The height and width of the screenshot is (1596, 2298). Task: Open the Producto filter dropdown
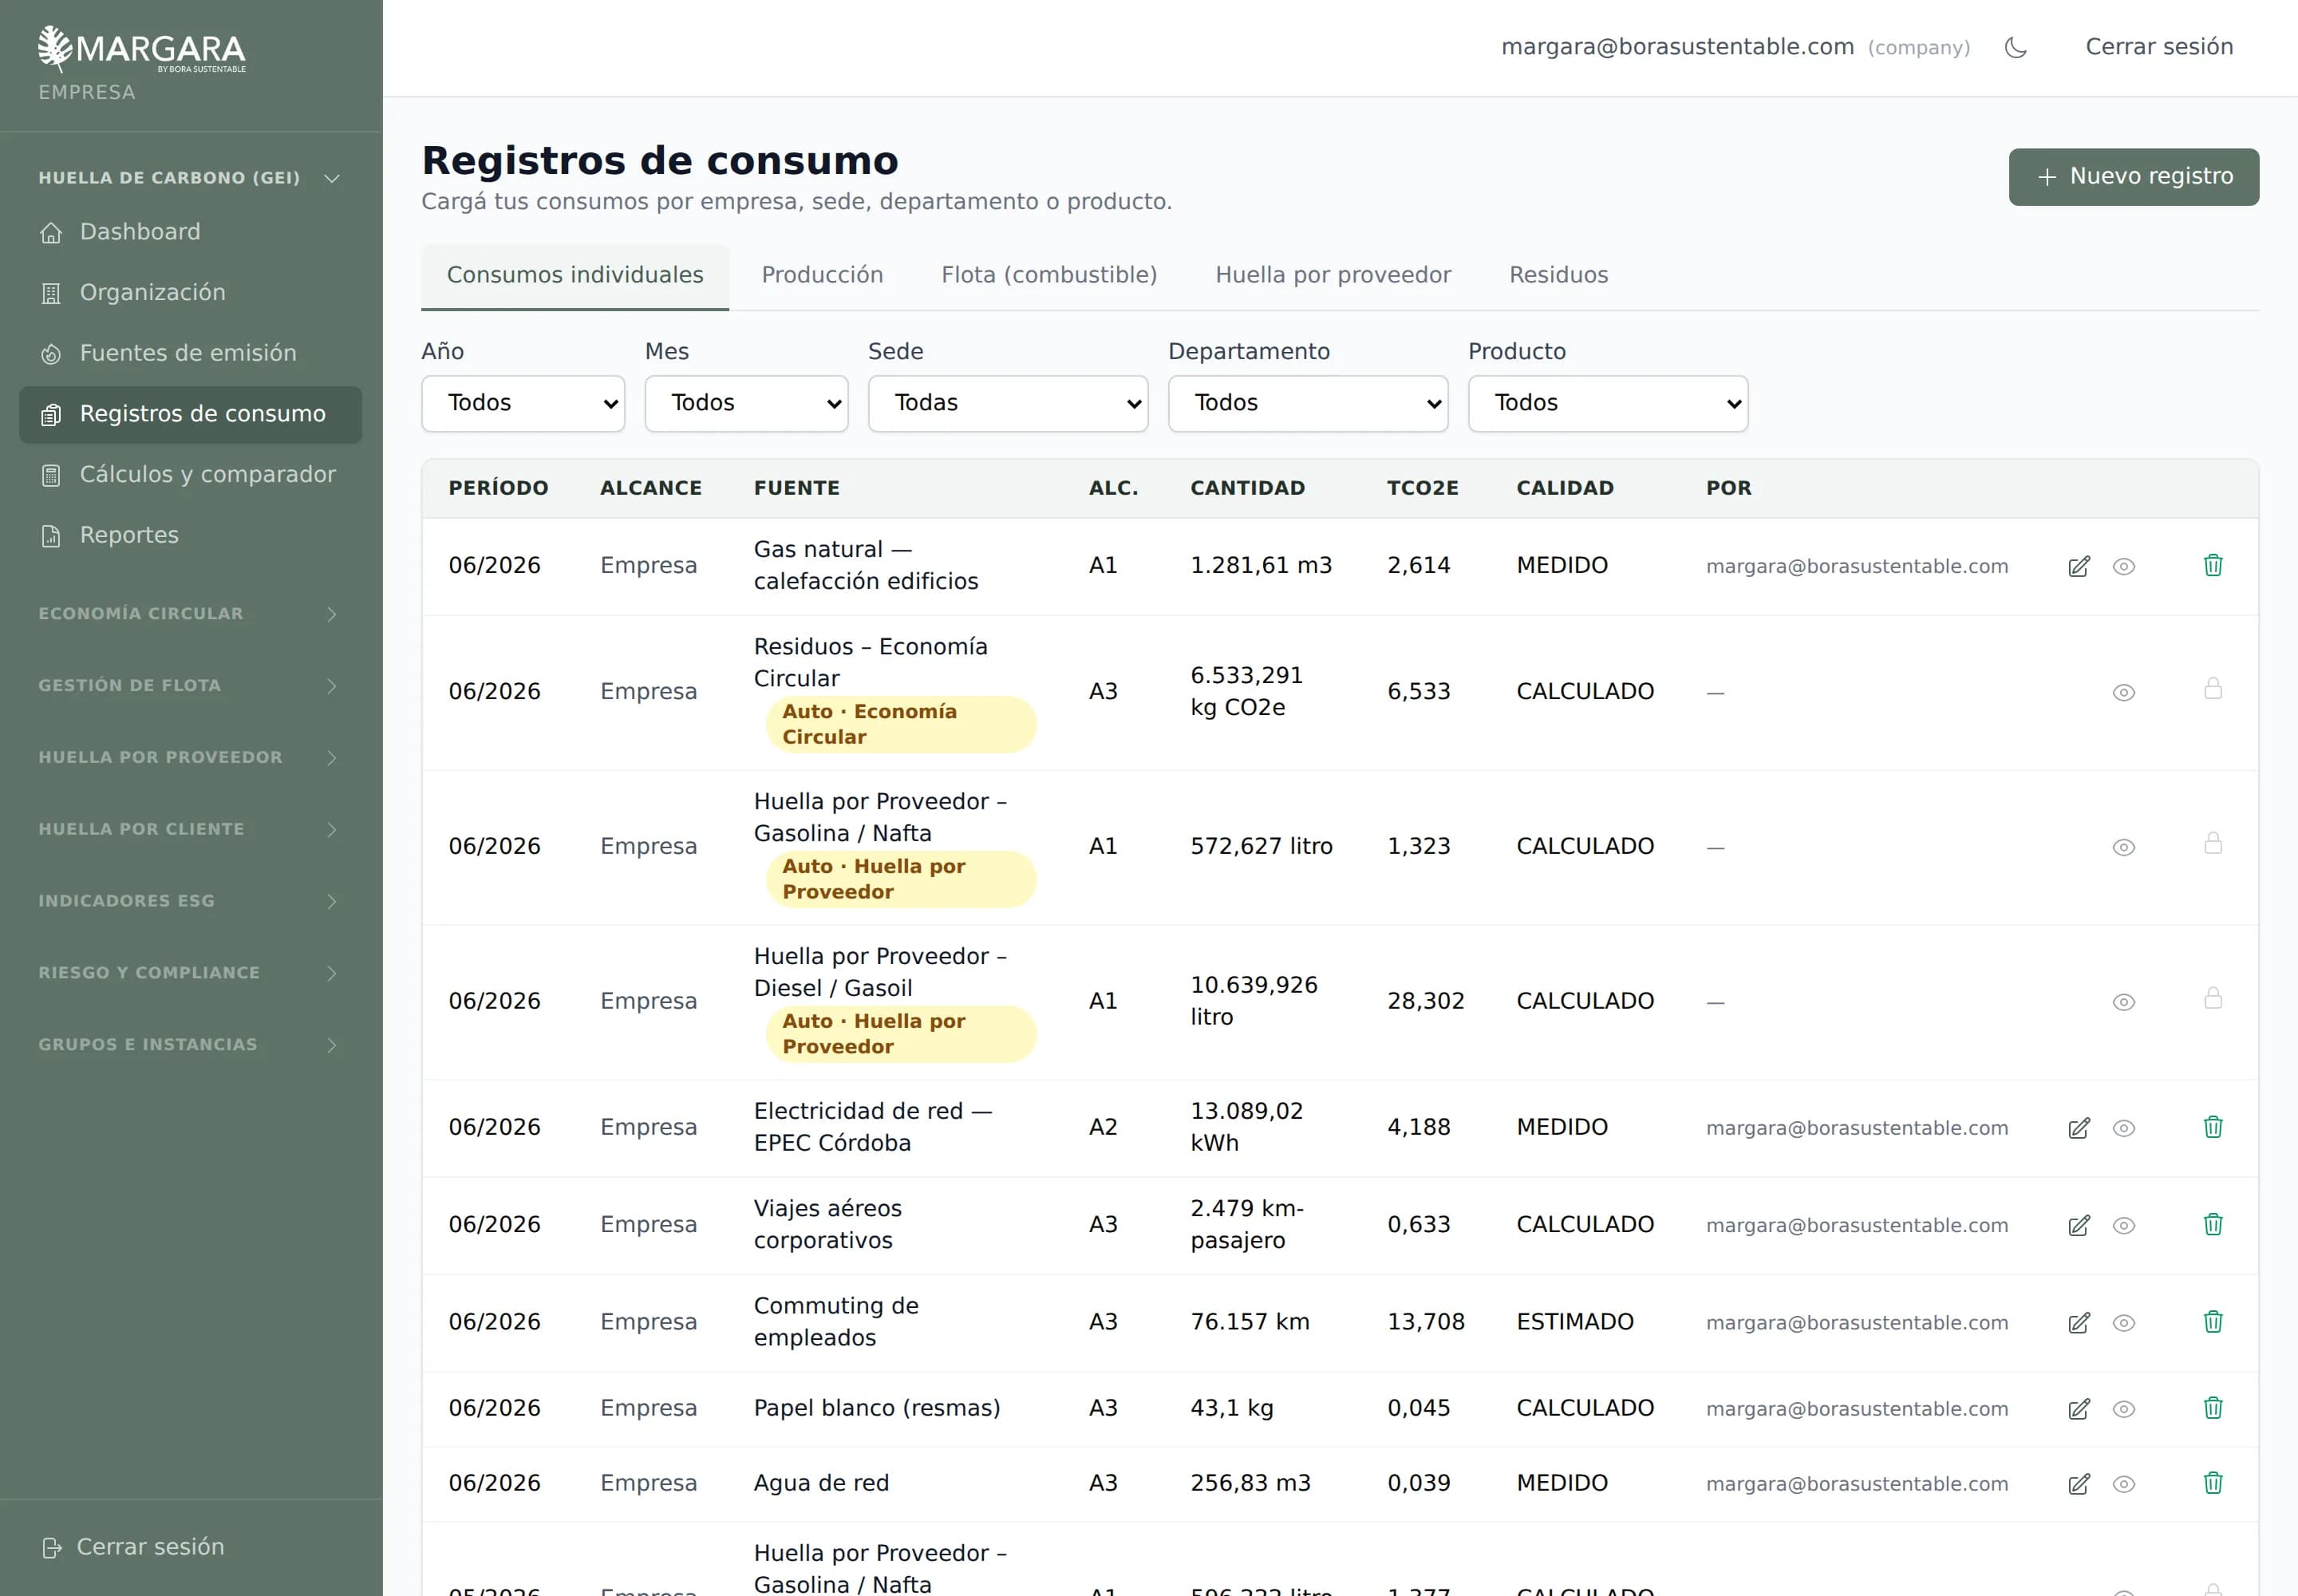(1608, 403)
